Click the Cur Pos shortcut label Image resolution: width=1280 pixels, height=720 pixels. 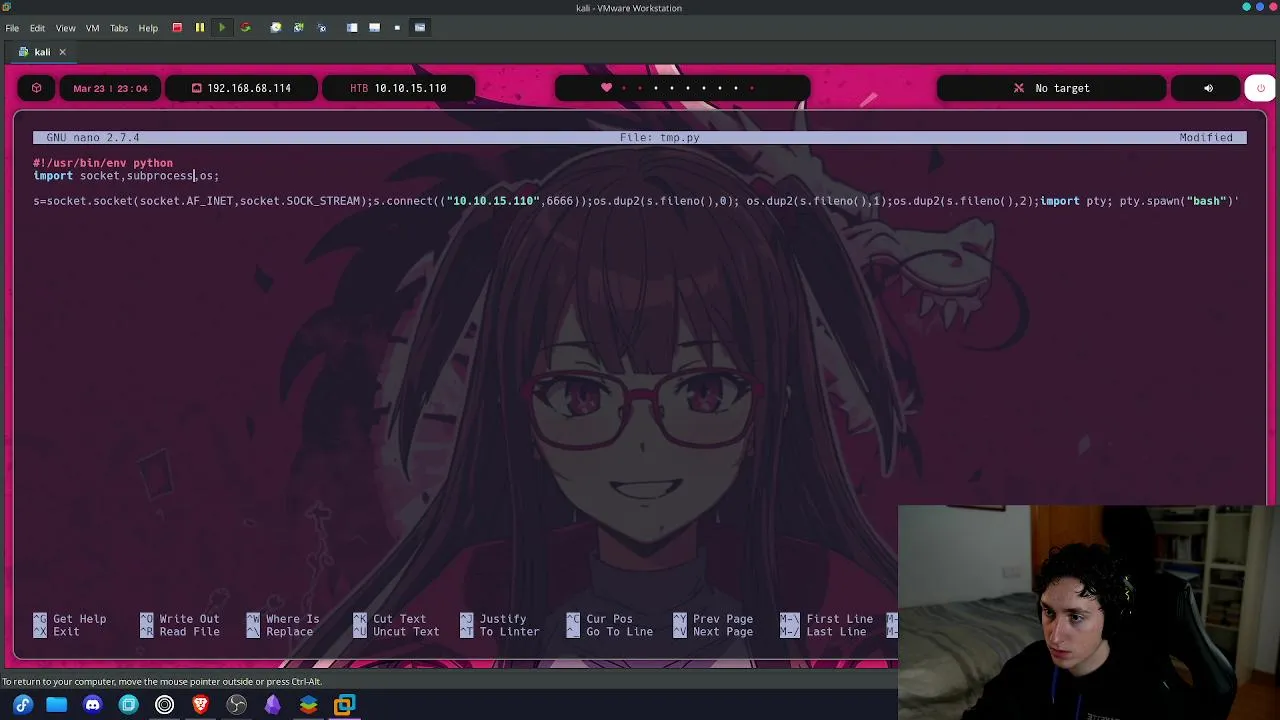[609, 619]
